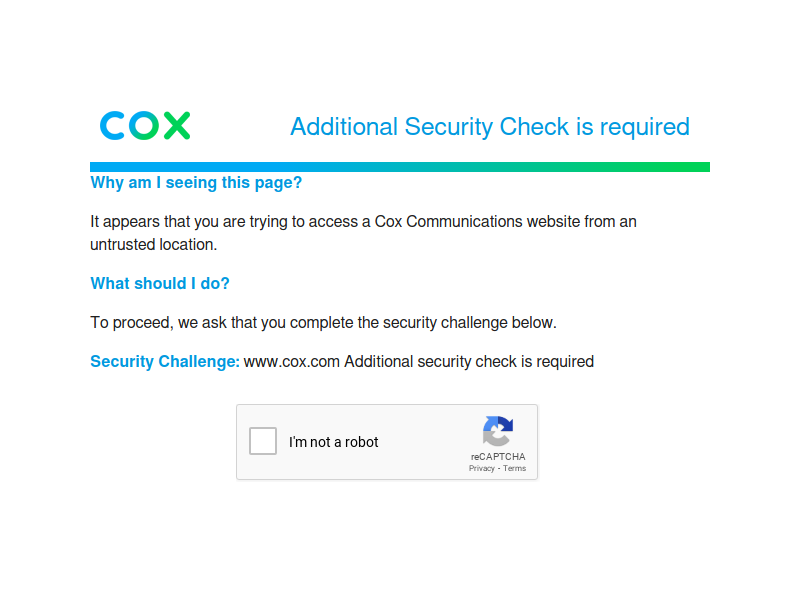Screen dimensions: 800x600
Task: Click "Why am I seeing this page?" heading
Action: click(196, 183)
